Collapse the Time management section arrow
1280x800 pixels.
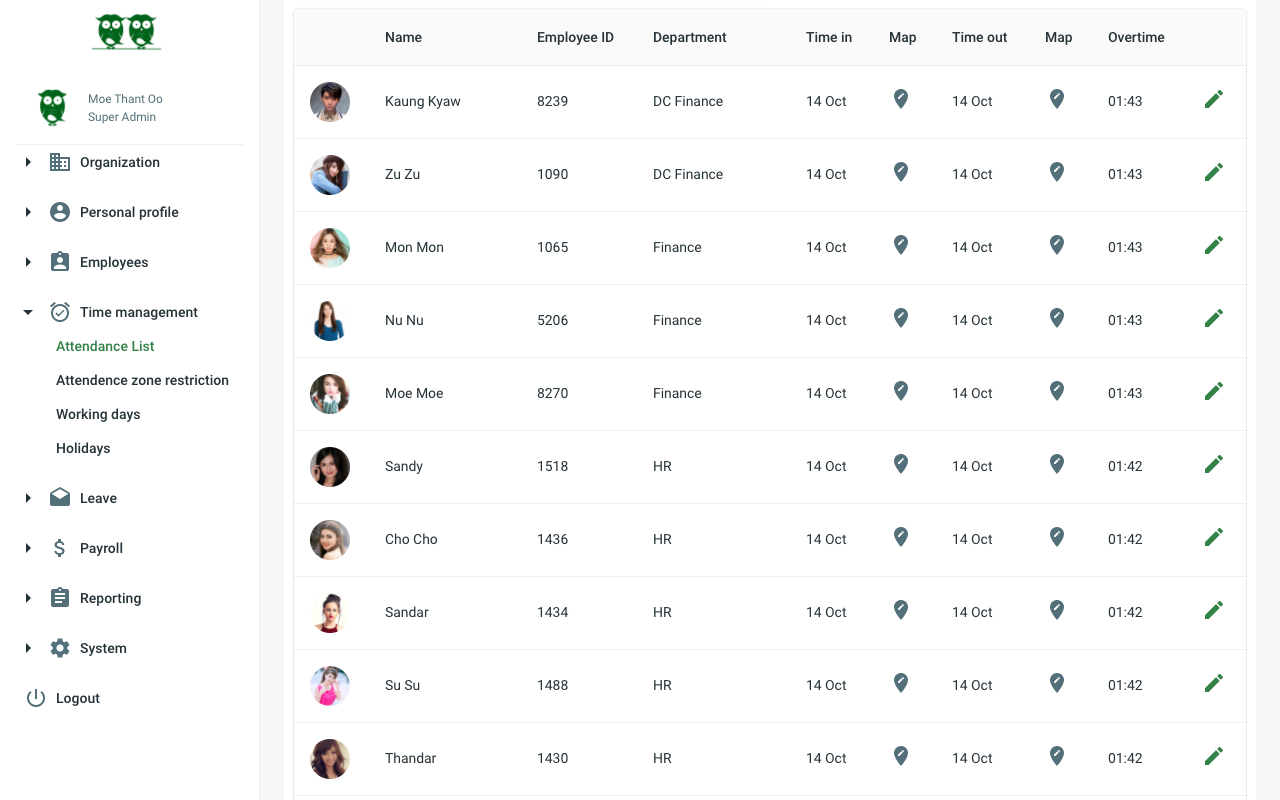(28, 312)
